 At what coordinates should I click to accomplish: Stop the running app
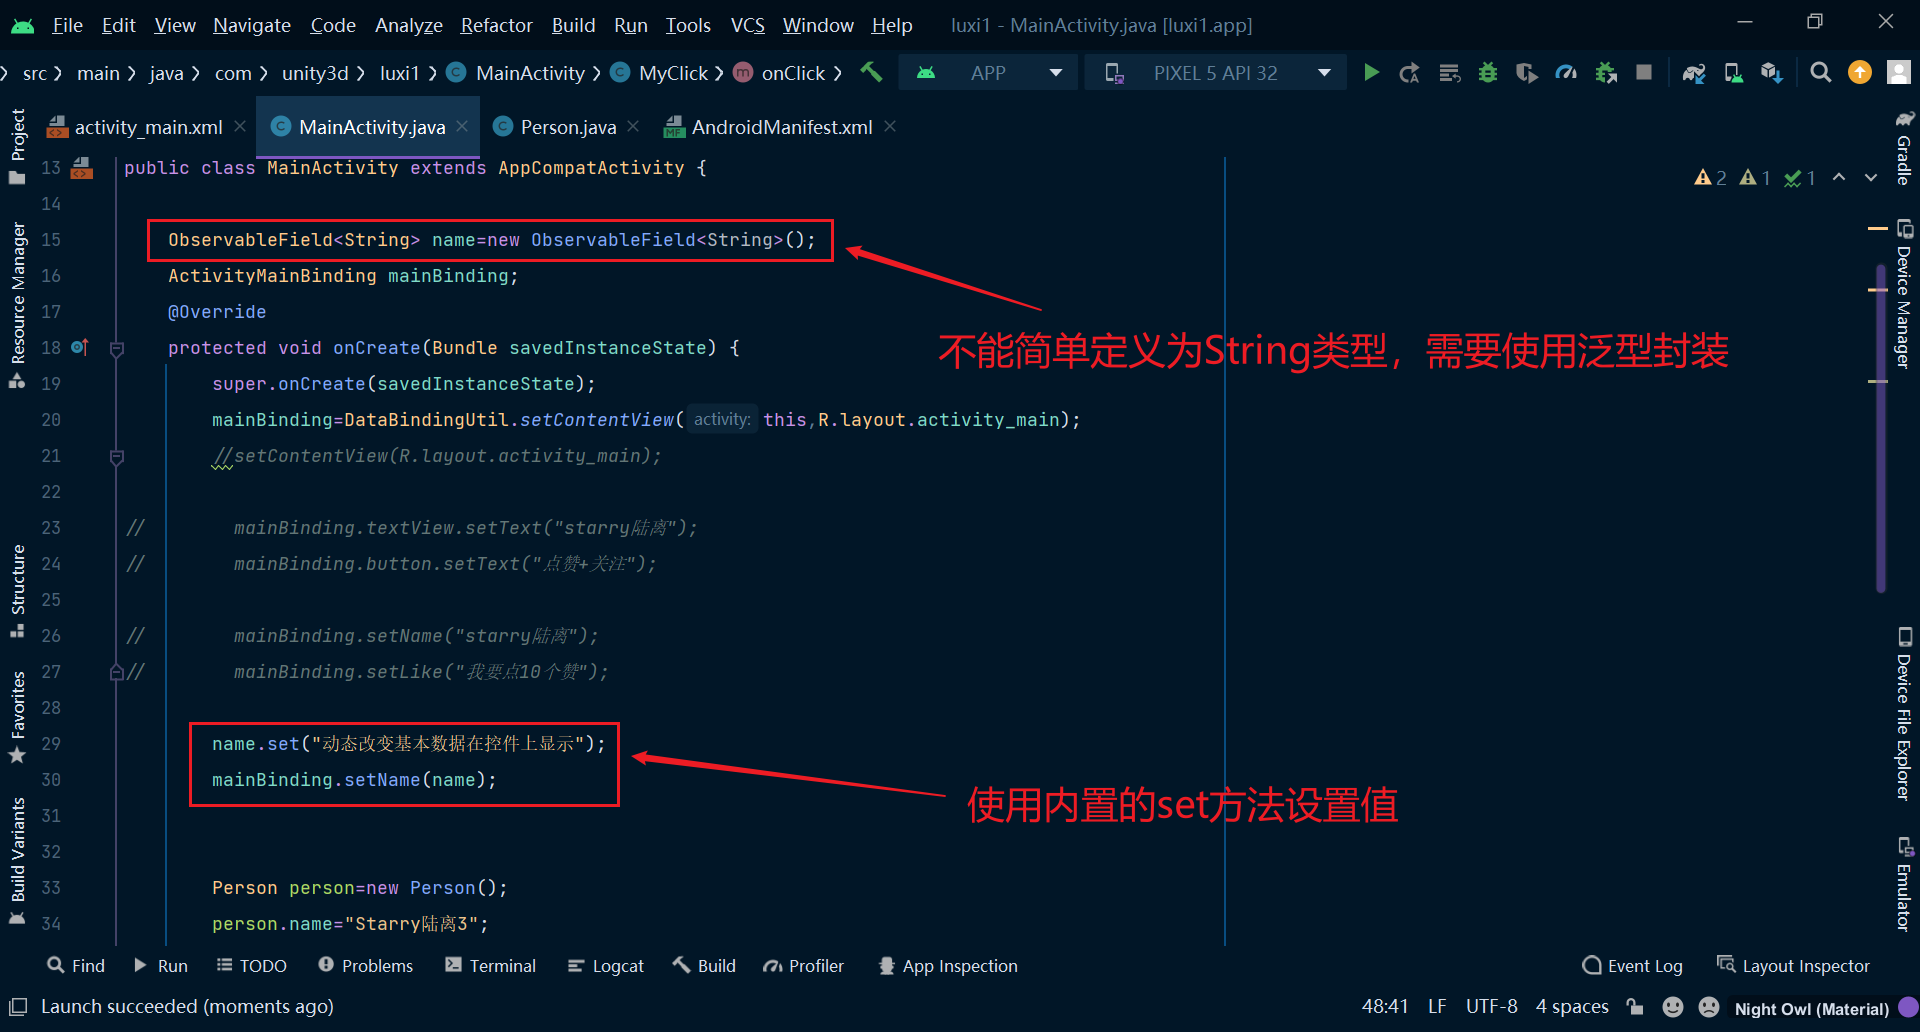click(1644, 72)
